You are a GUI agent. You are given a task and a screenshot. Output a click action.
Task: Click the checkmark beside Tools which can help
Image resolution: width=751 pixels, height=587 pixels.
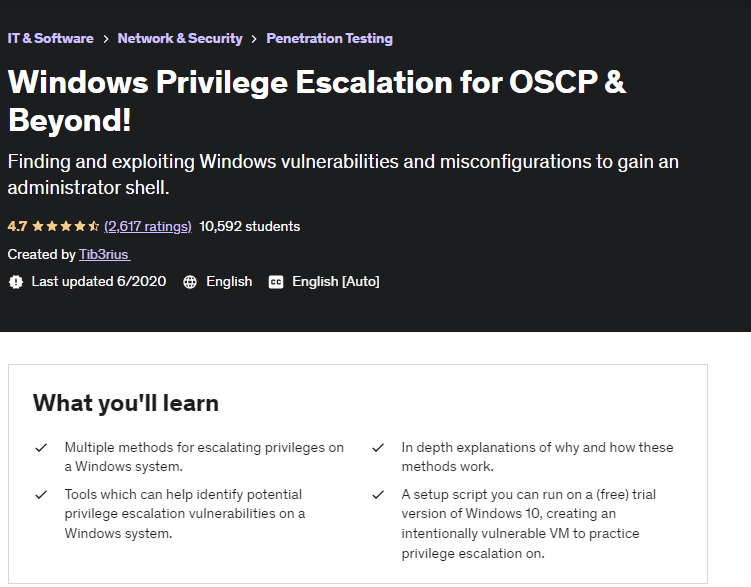pyautogui.click(x=41, y=495)
